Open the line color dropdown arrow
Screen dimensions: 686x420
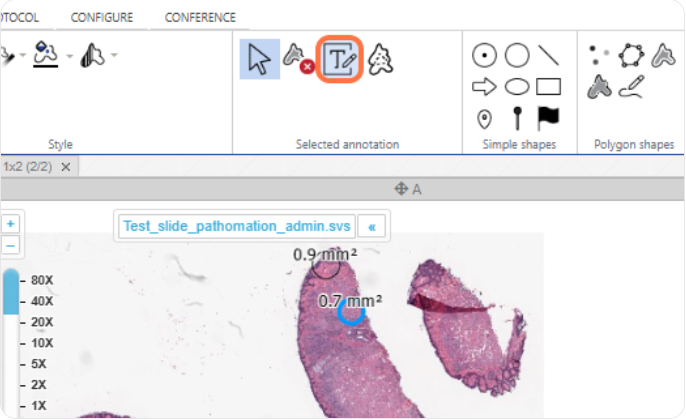point(70,54)
